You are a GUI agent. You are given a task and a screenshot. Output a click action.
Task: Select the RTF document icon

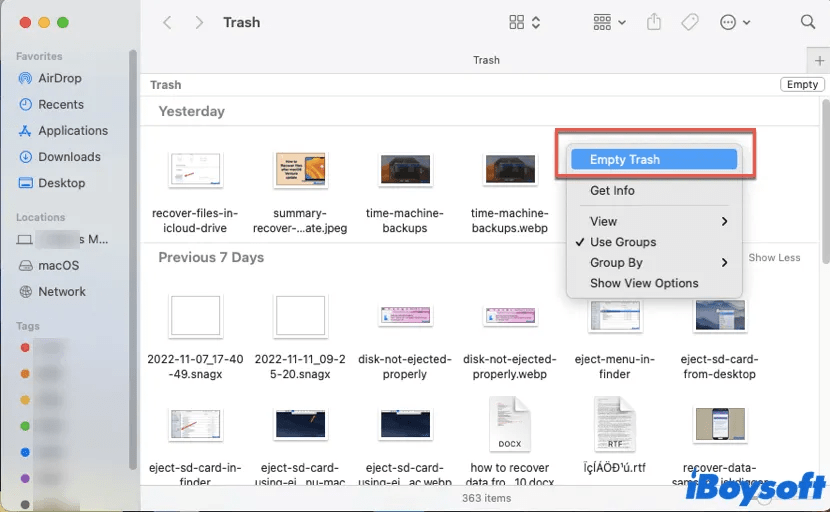point(614,424)
